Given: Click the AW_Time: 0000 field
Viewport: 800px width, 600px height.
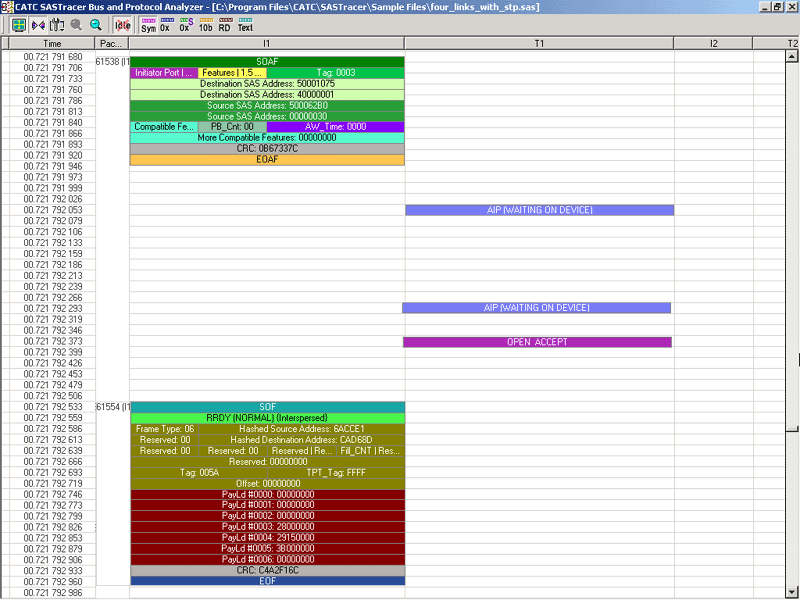Looking at the screenshot, I should (335, 127).
